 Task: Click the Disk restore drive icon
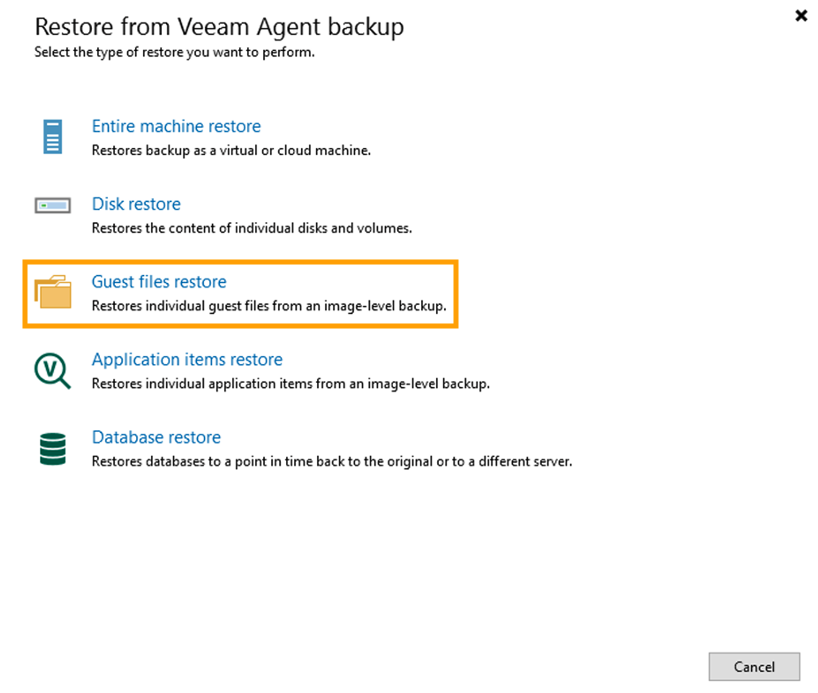tap(53, 206)
